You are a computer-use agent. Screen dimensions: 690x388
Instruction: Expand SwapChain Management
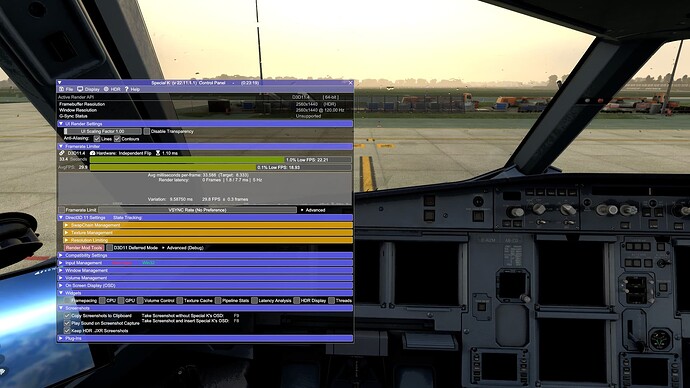click(x=208, y=225)
